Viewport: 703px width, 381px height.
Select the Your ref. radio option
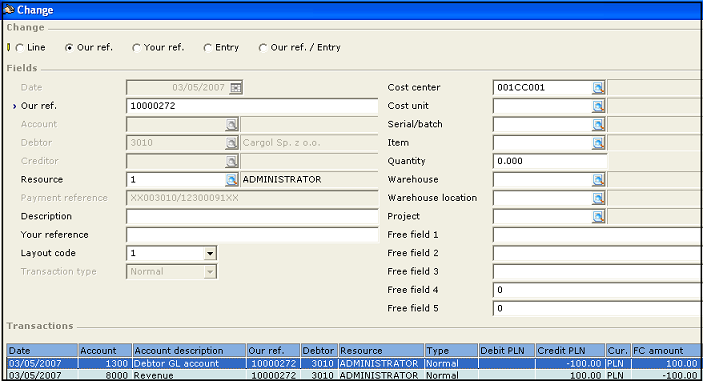point(137,48)
